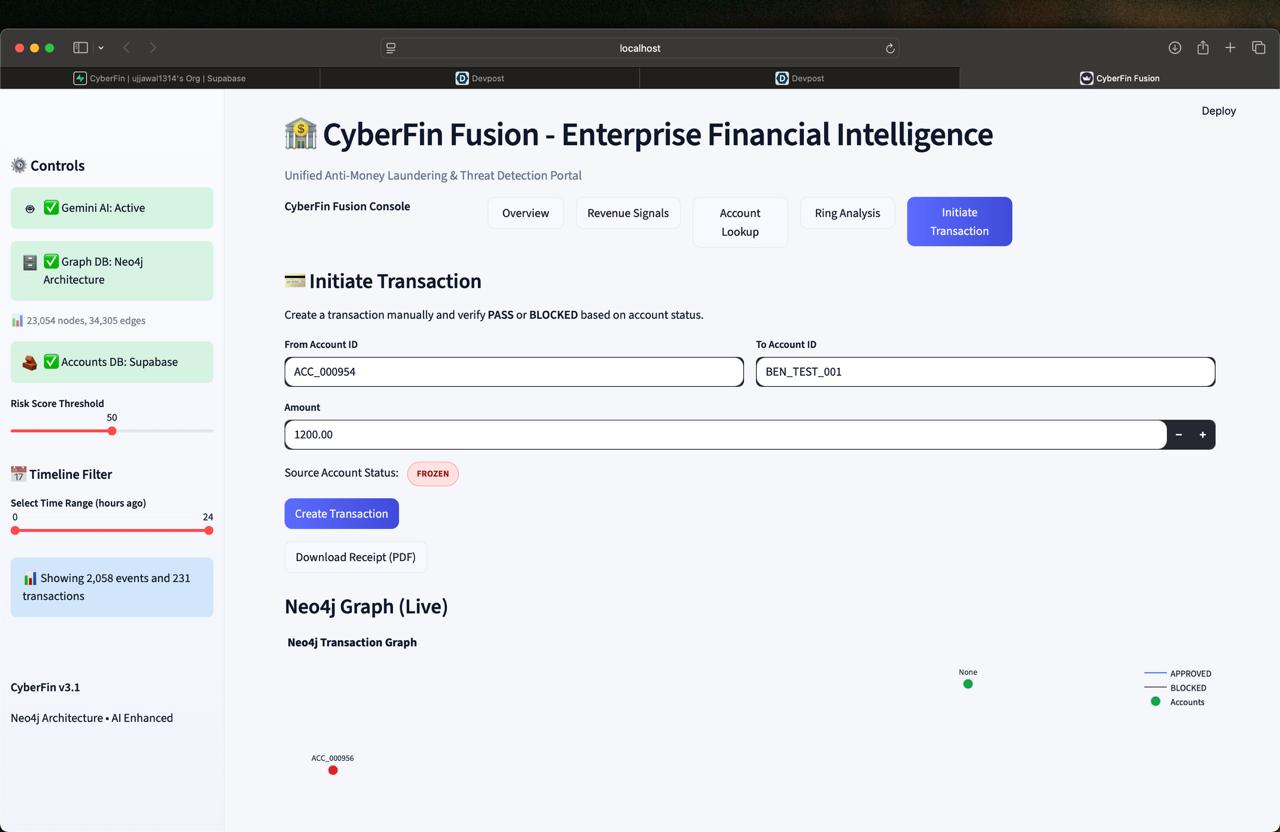Click the From Account ID field
The image size is (1280, 832).
[x=514, y=372]
